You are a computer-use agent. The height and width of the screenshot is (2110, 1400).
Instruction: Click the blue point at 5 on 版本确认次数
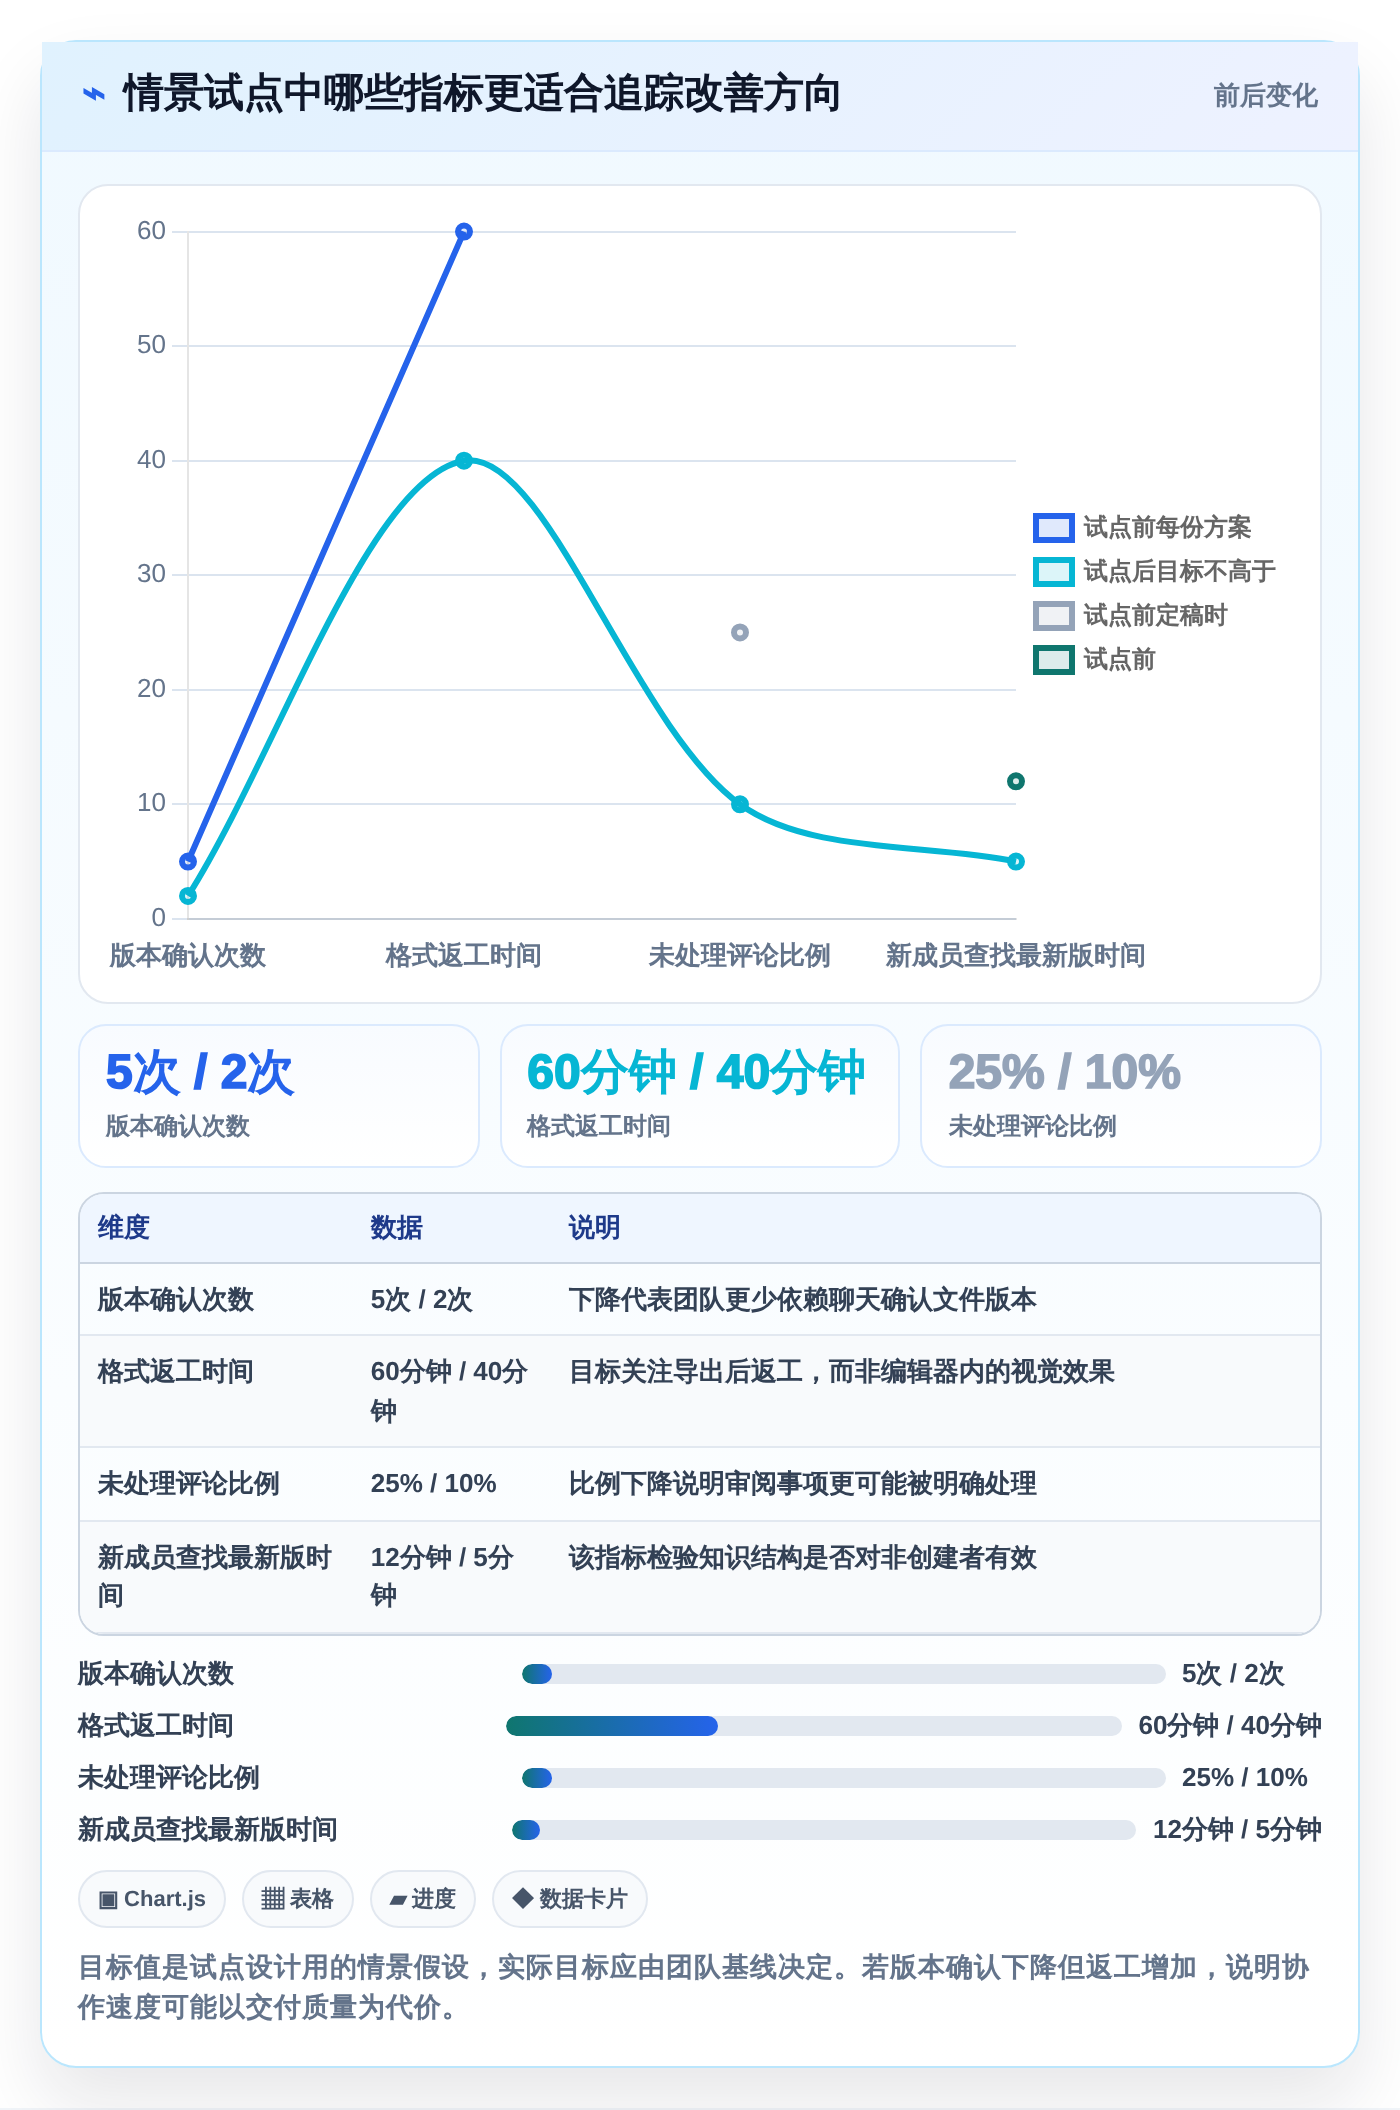188,861
